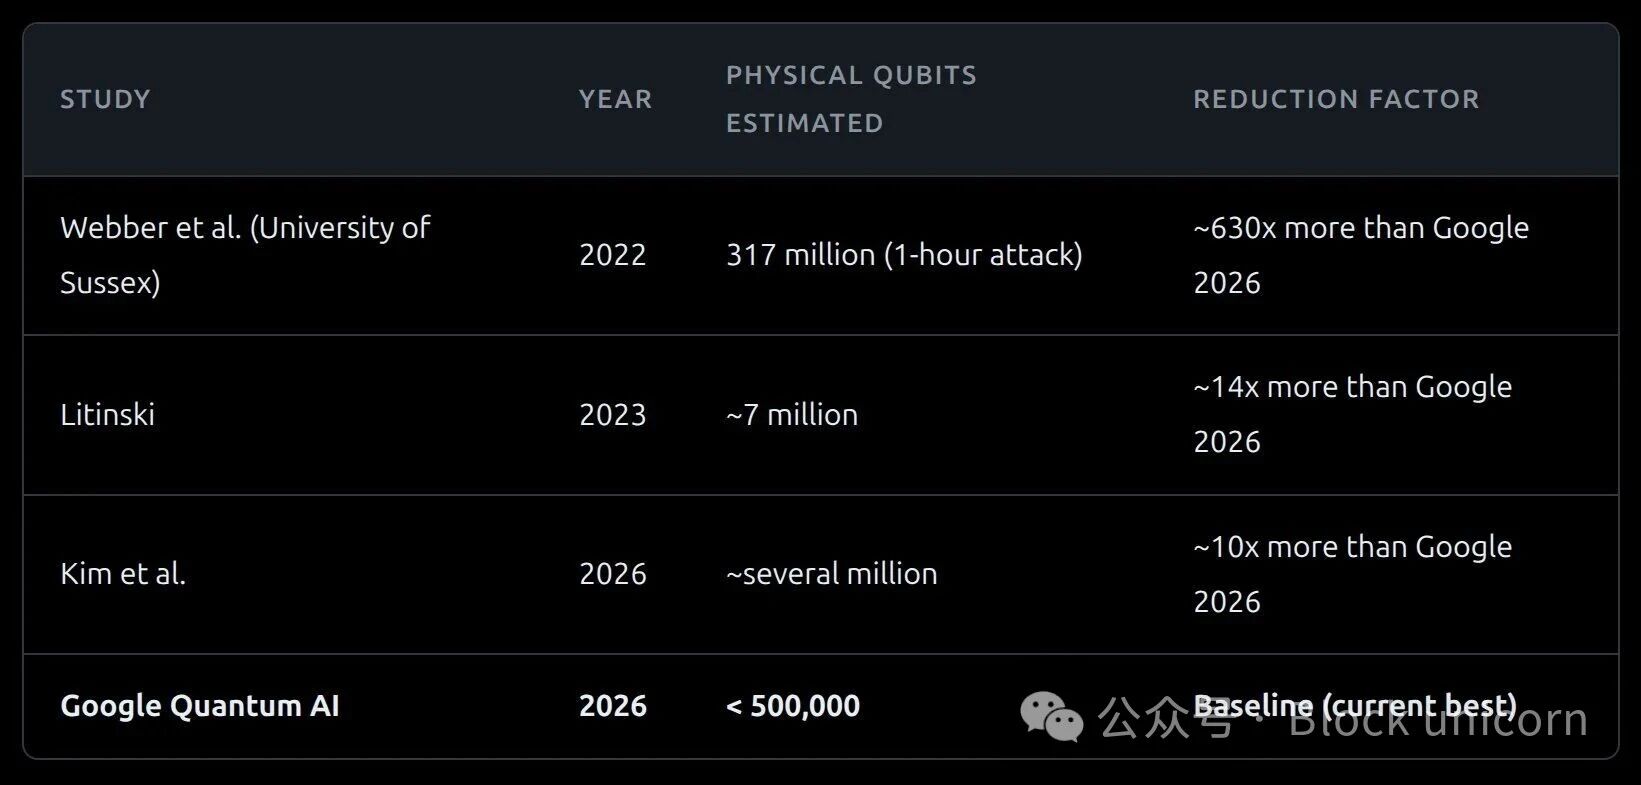
Task: Click the year 2022 cell
Action: pos(613,255)
